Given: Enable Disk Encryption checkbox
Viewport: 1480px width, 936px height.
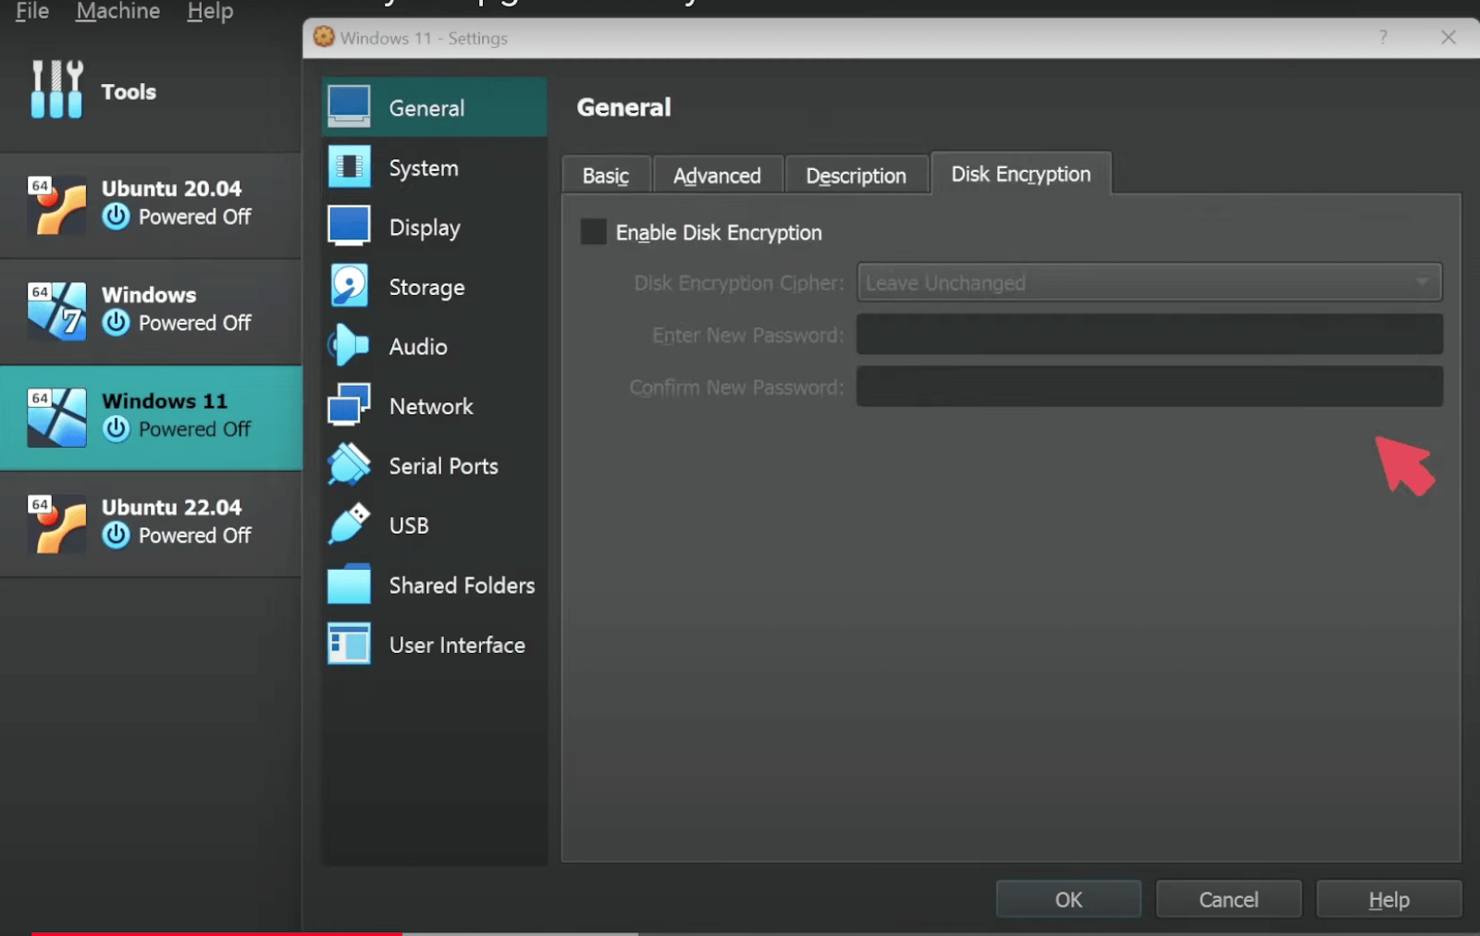Looking at the screenshot, I should (x=593, y=231).
